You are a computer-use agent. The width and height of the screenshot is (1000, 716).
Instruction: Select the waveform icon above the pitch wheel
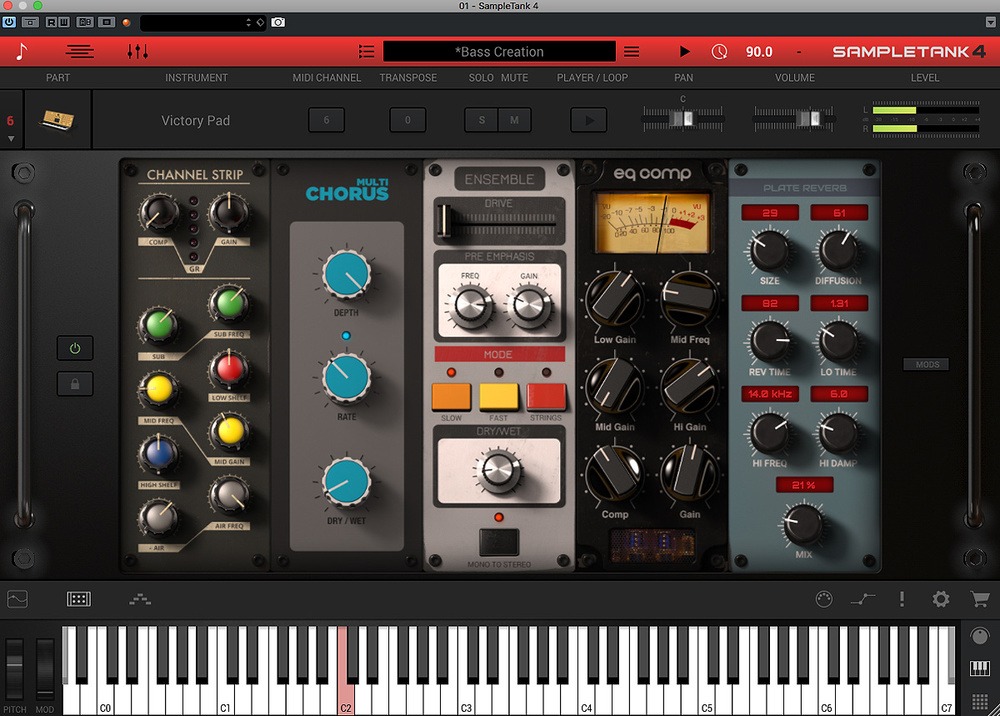click(18, 599)
